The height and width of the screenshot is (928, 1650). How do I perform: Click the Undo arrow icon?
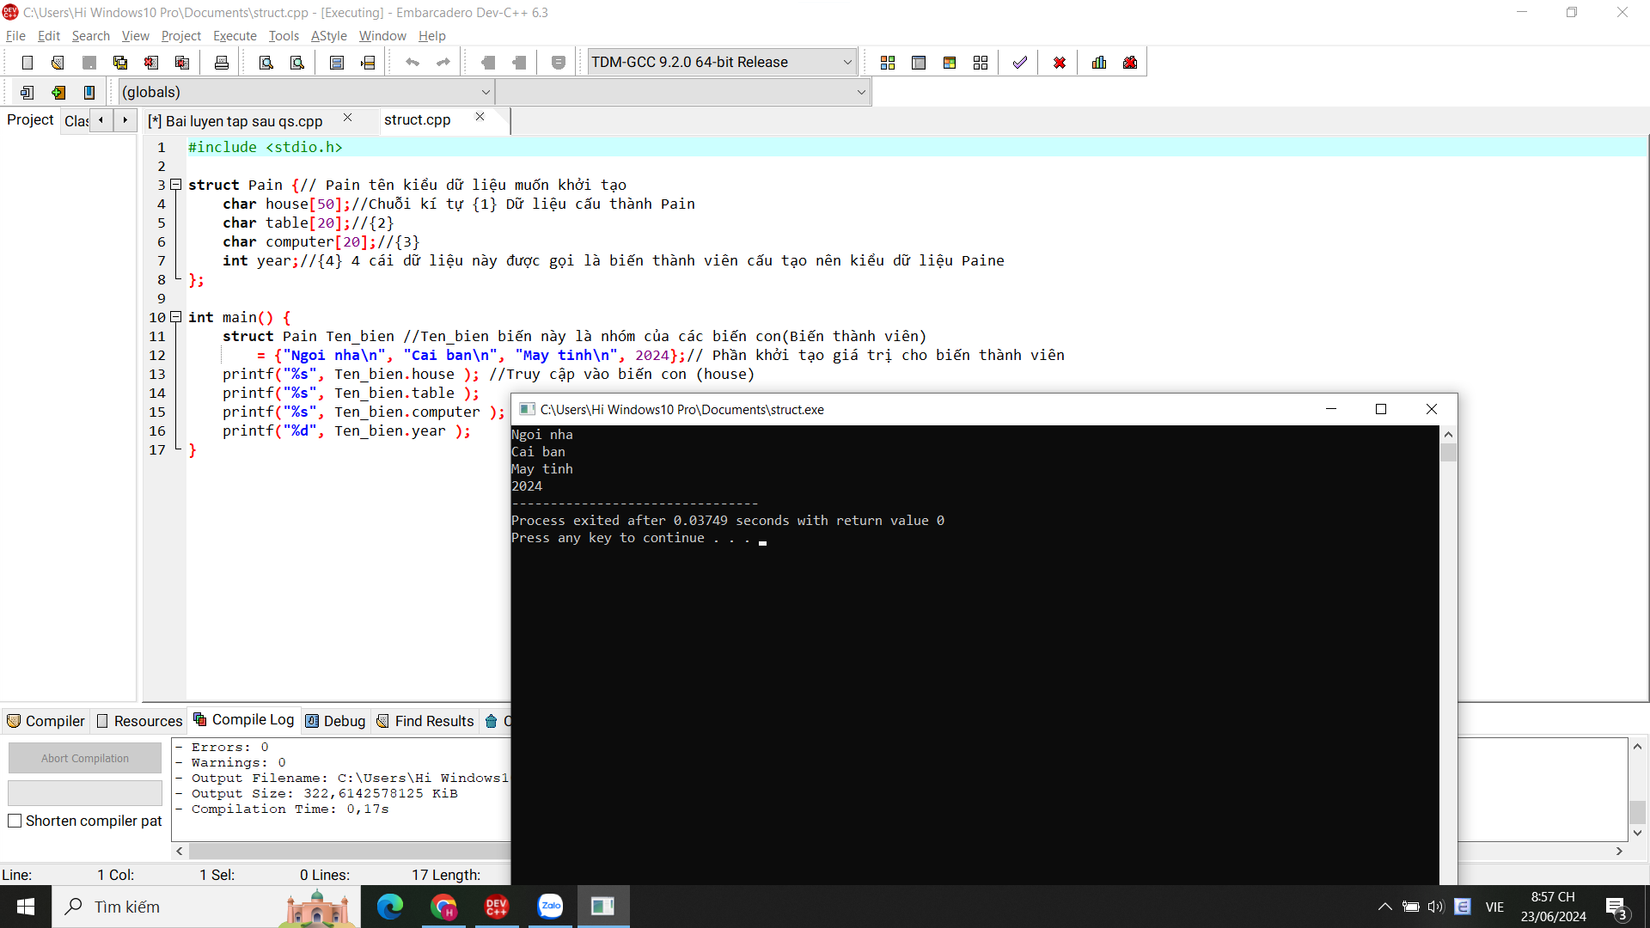412,62
